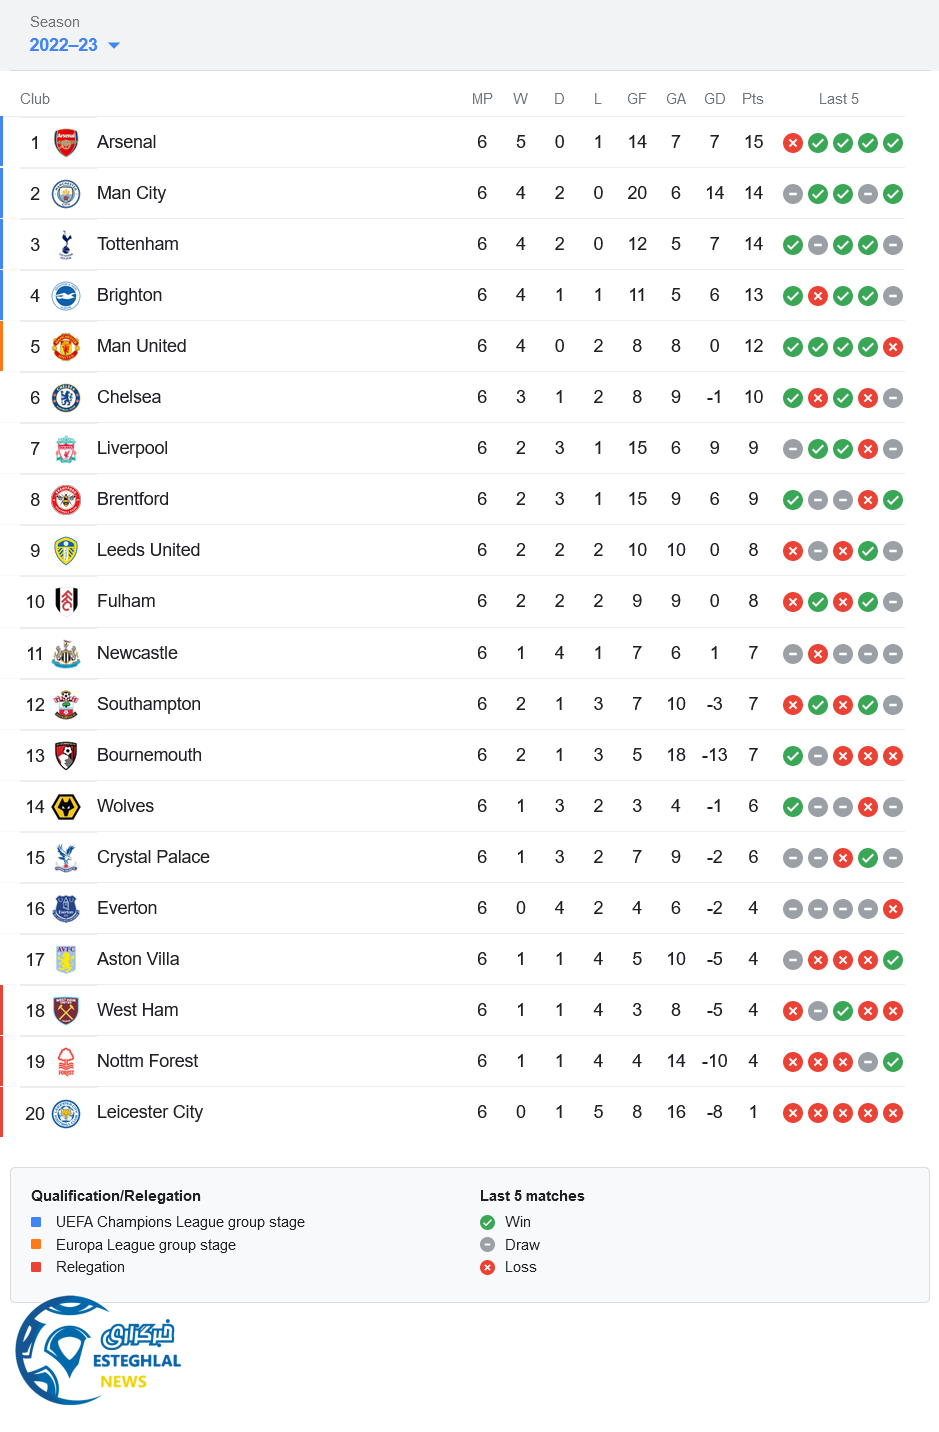The width and height of the screenshot is (939, 1432).
Task: Click the Esteghlal News logo
Action: (98, 1350)
